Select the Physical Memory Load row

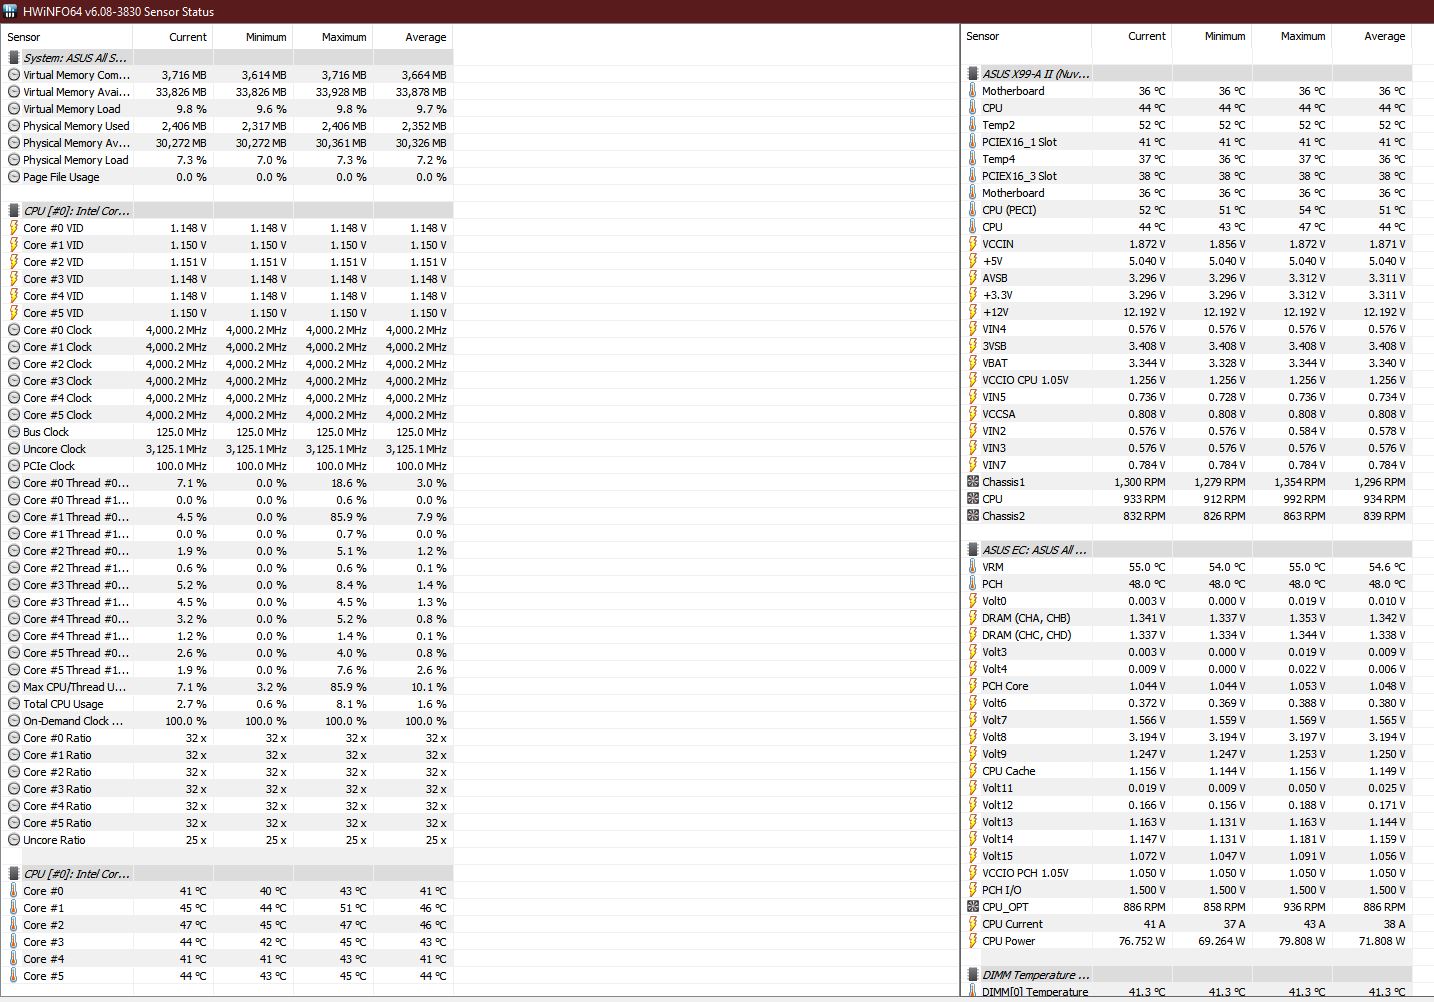[x=230, y=160]
